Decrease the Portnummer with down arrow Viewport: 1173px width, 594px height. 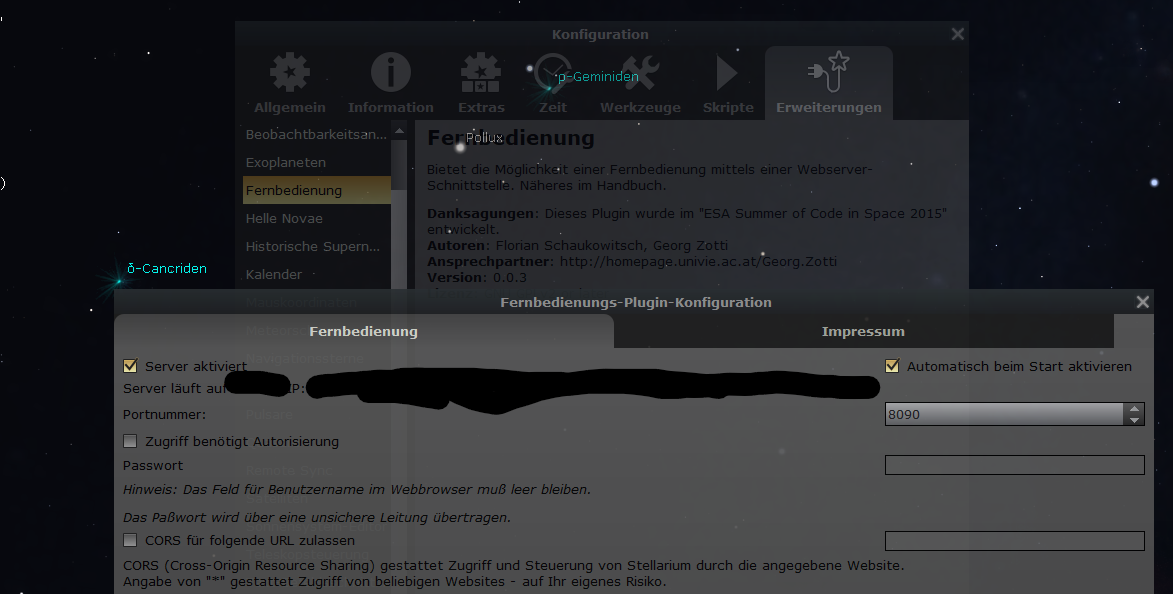pos(1134,420)
